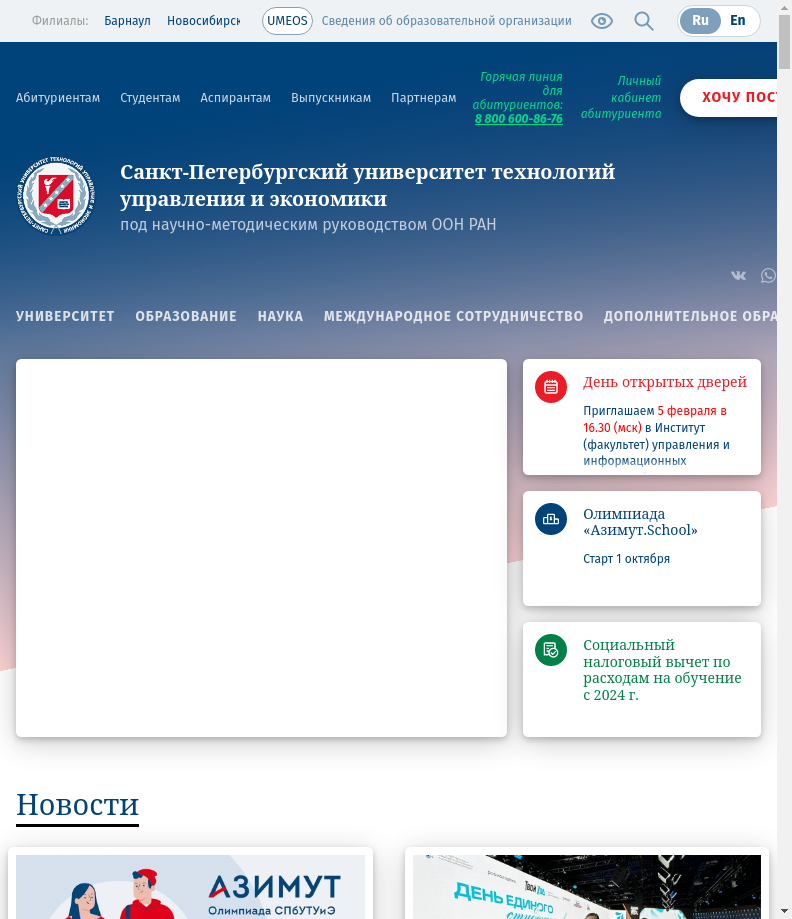This screenshot has height=919, width=792.
Task: Open ОБРАЗОВАНИЕ main navigation item
Action: tap(186, 316)
